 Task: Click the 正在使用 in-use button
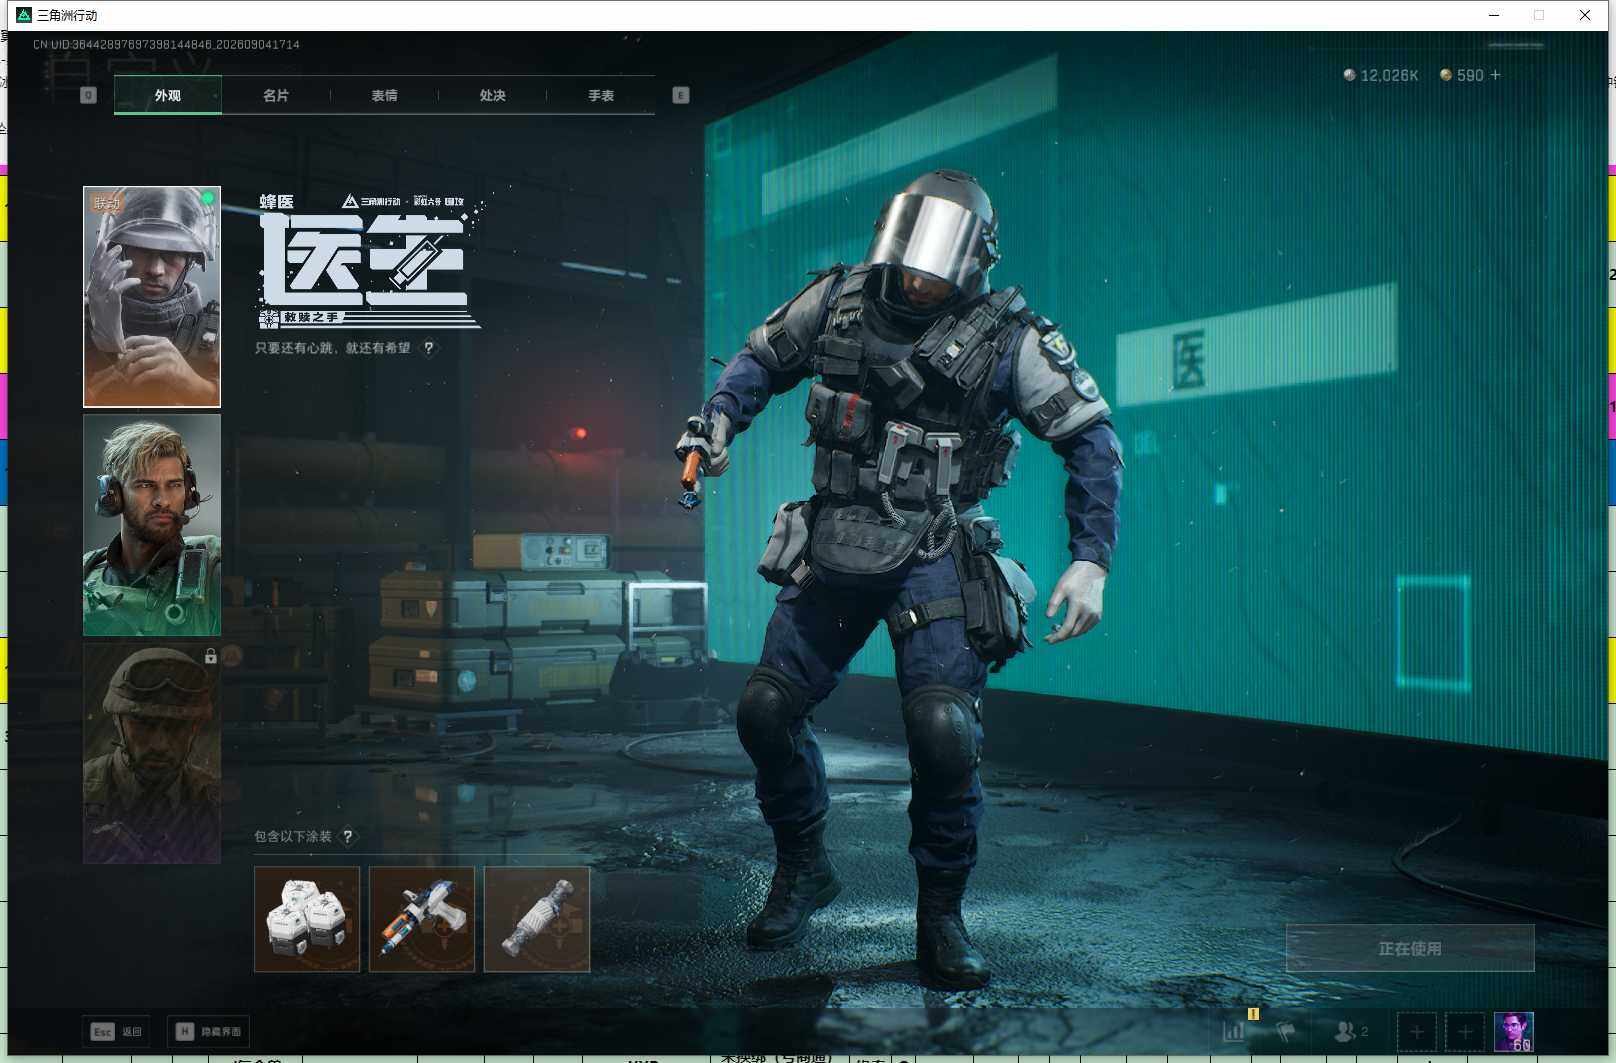tap(1410, 948)
